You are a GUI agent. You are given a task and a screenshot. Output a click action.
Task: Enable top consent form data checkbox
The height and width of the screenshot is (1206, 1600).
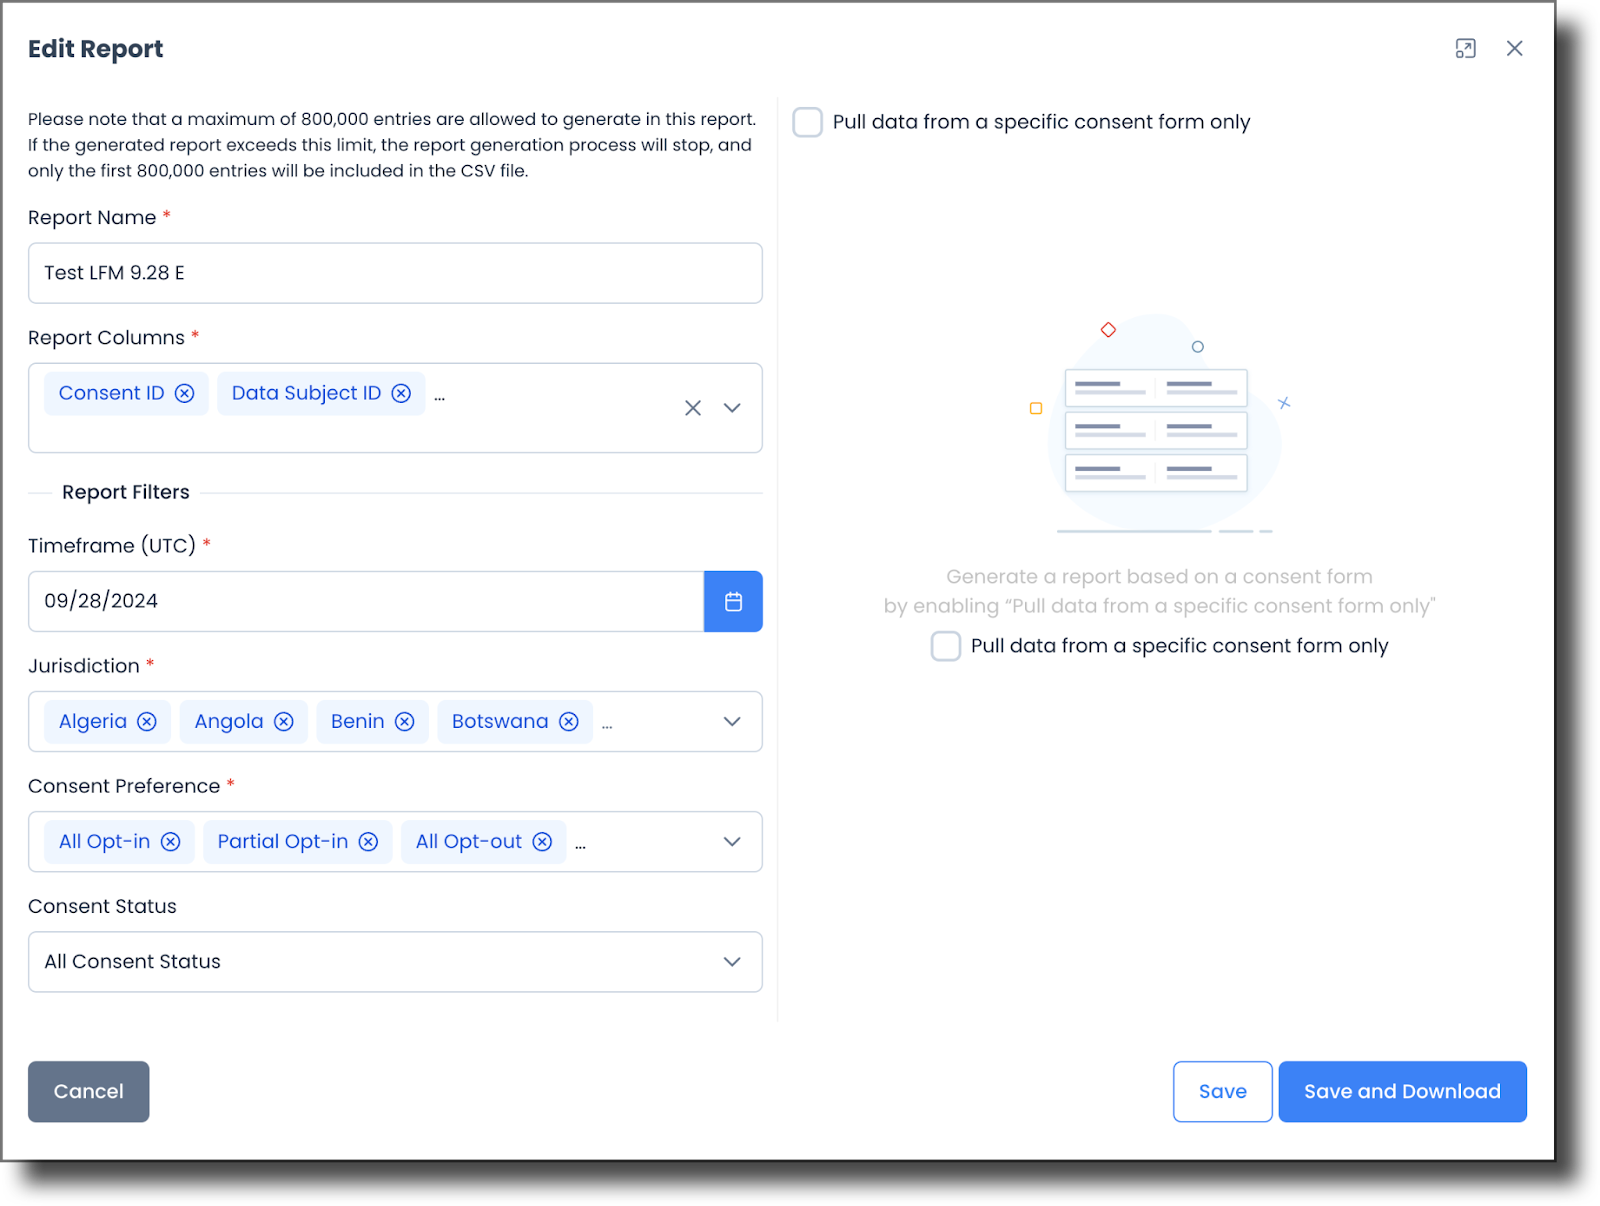click(x=807, y=122)
